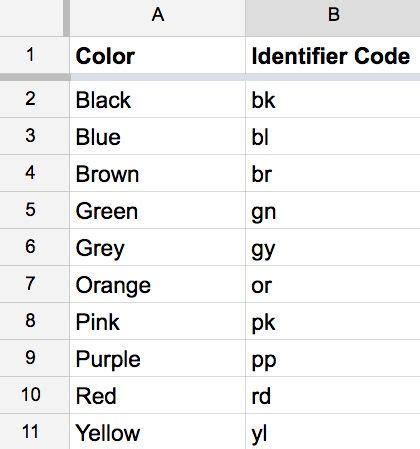The image size is (420, 449).
Task: Click the select-all corner box
Action: coord(31,18)
